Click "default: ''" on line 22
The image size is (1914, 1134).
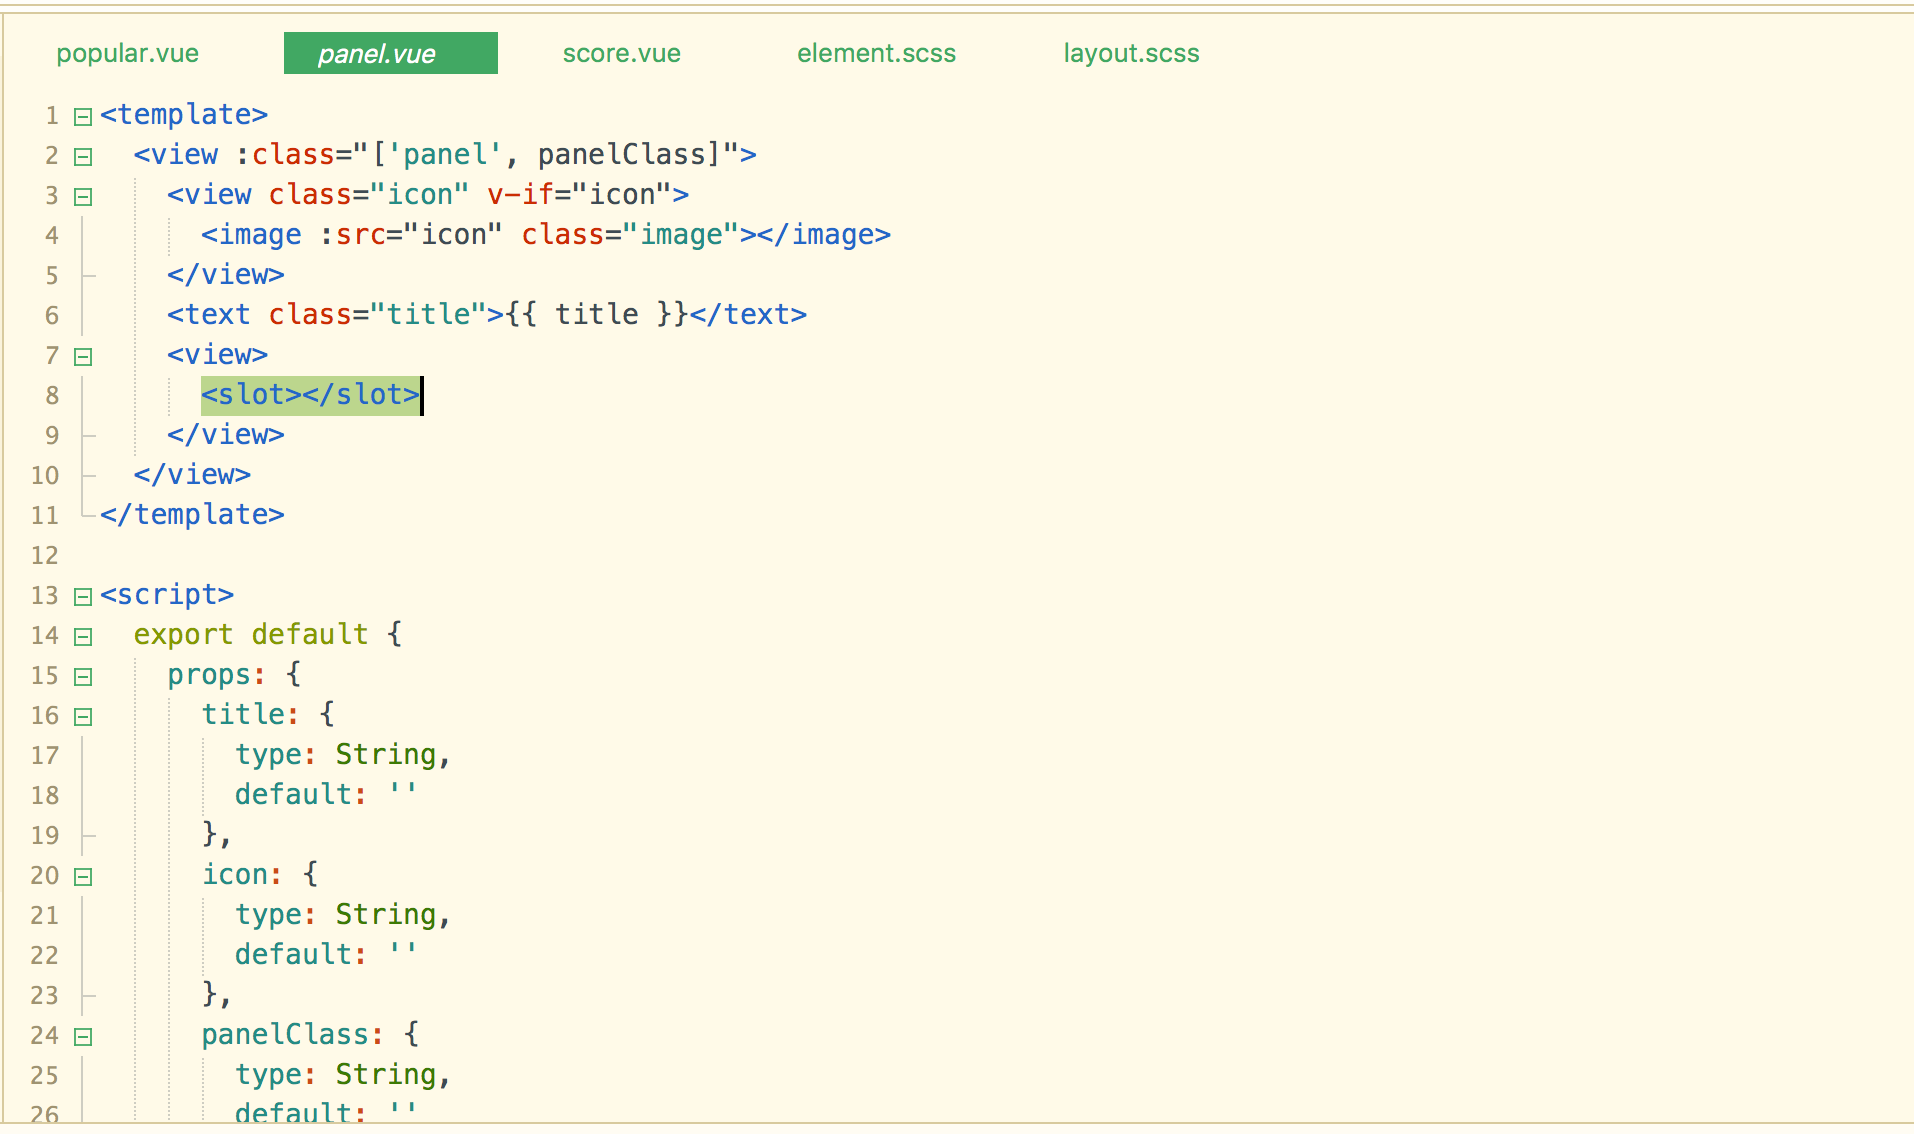pyautogui.click(x=326, y=955)
